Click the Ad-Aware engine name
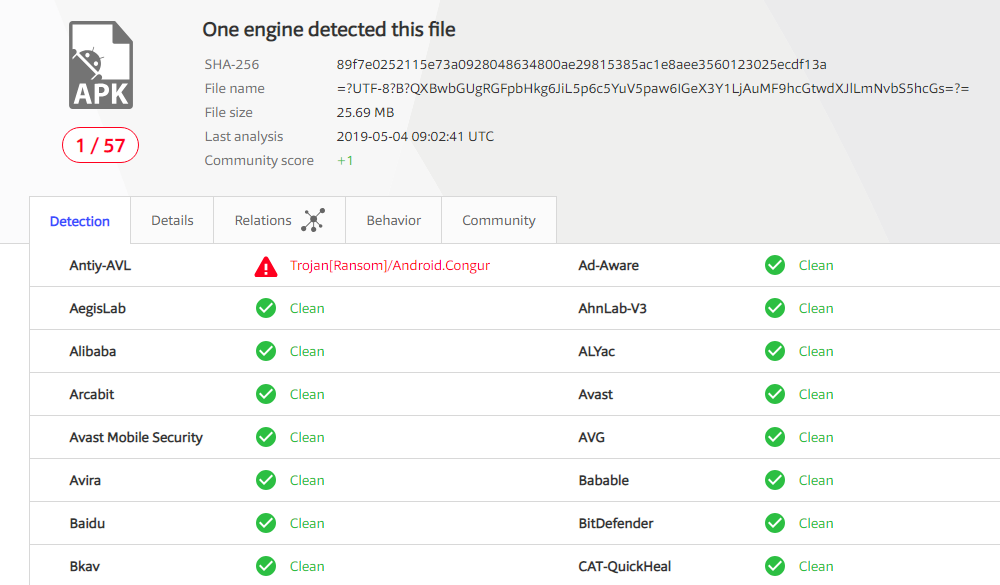The height and width of the screenshot is (585, 1000). (608, 265)
